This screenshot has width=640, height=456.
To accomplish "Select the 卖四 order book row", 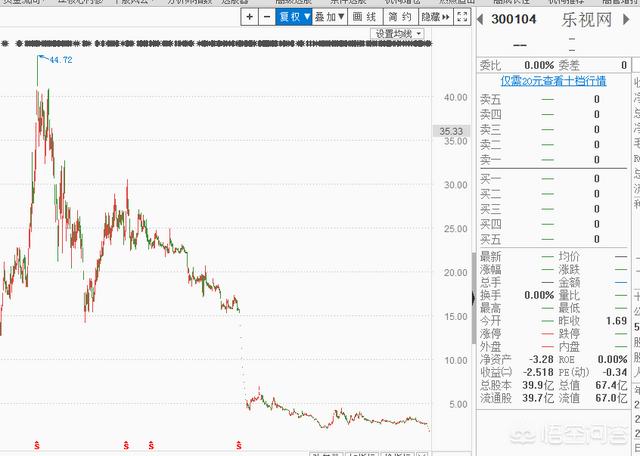I will [553, 114].
